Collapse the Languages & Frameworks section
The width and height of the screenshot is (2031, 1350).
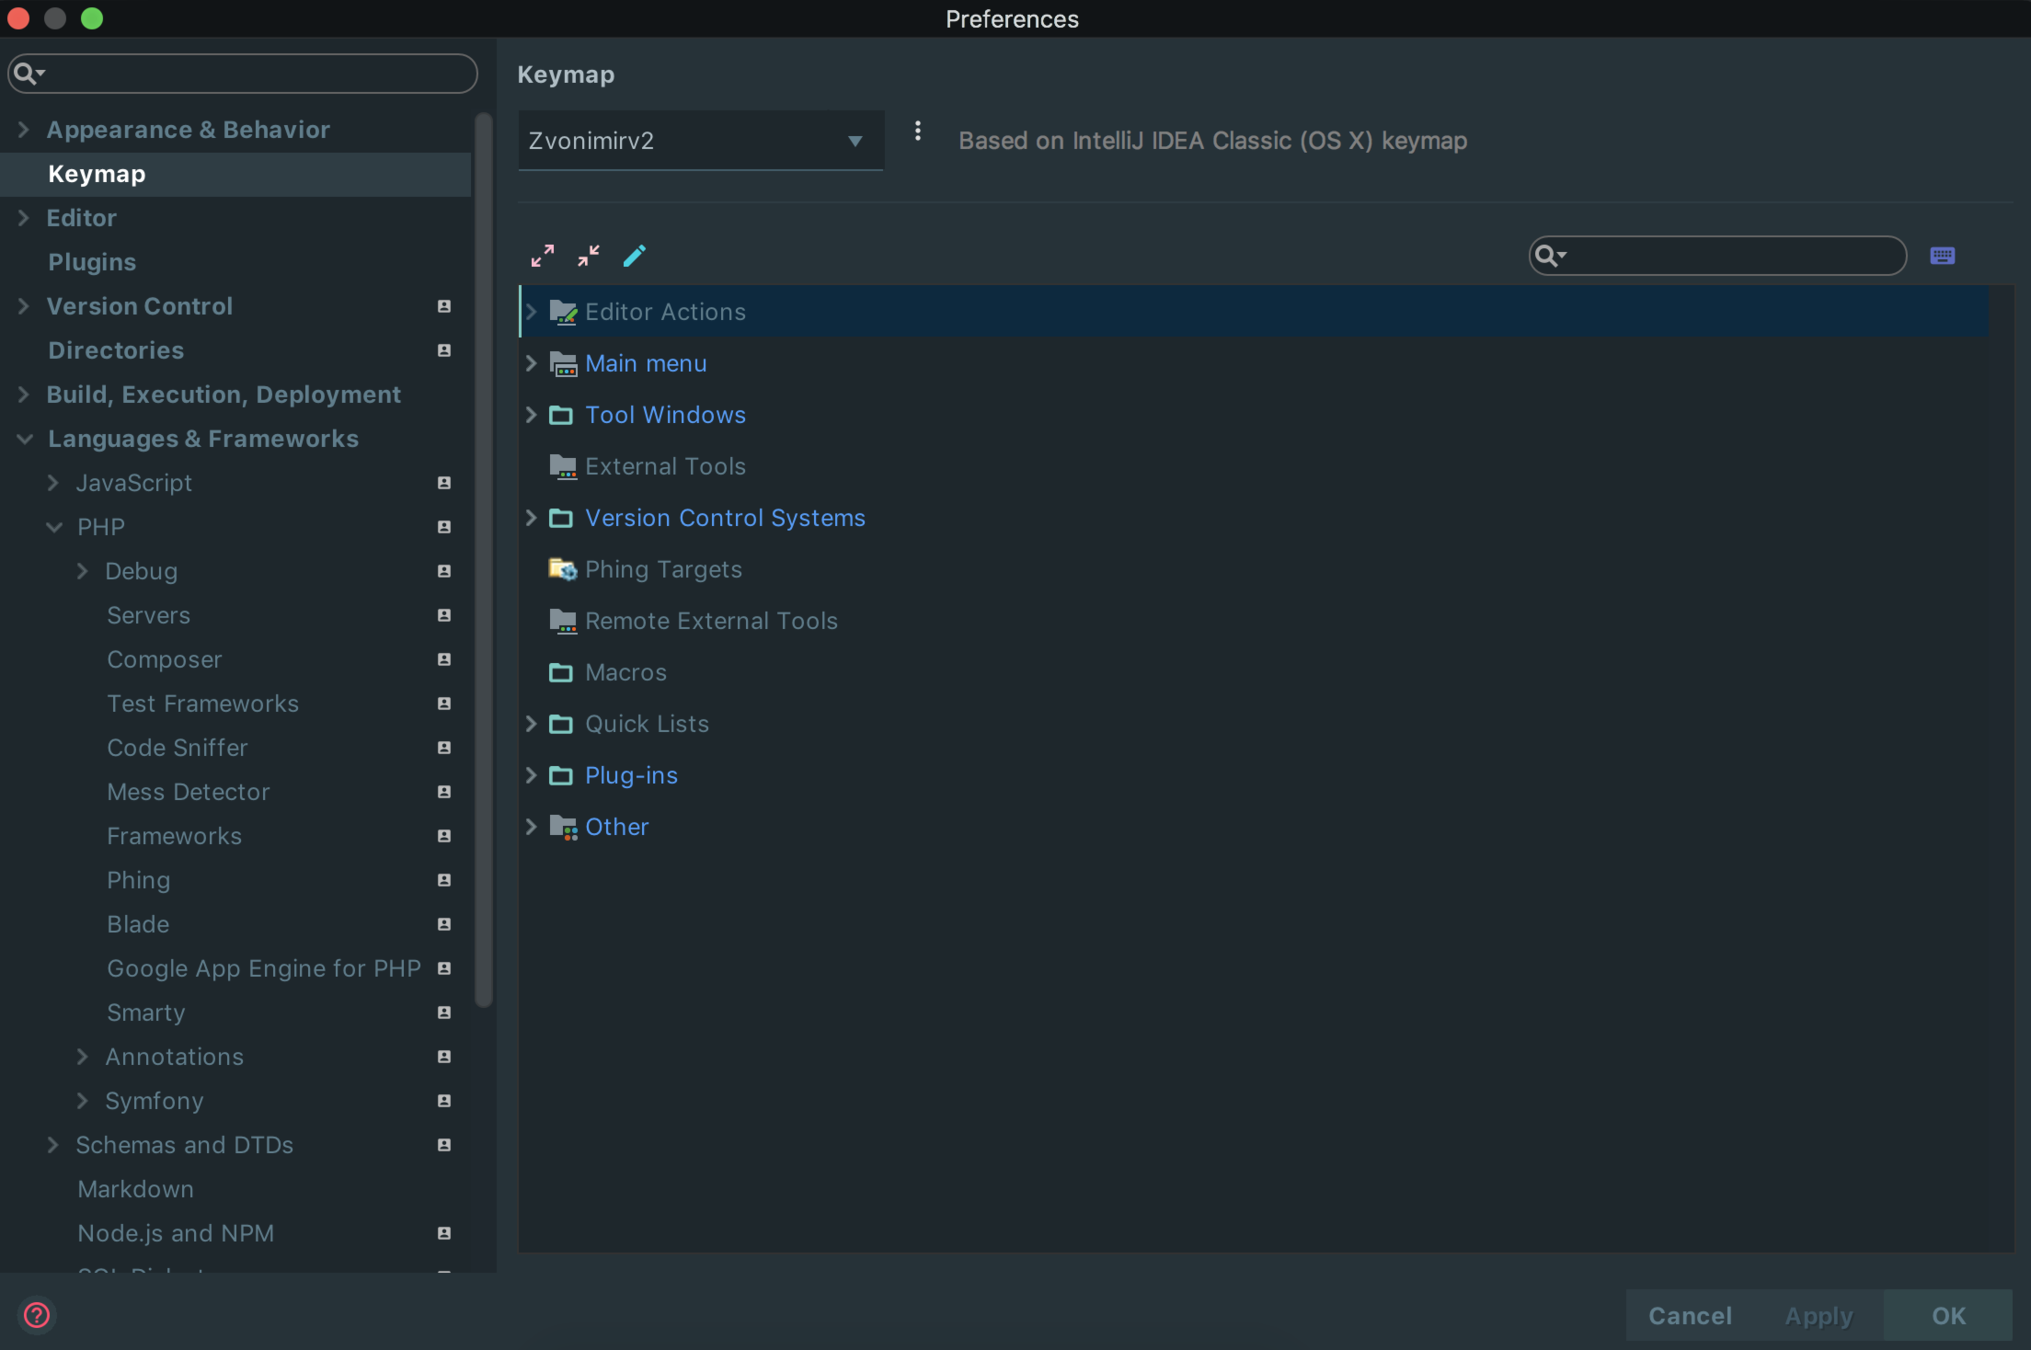point(25,439)
